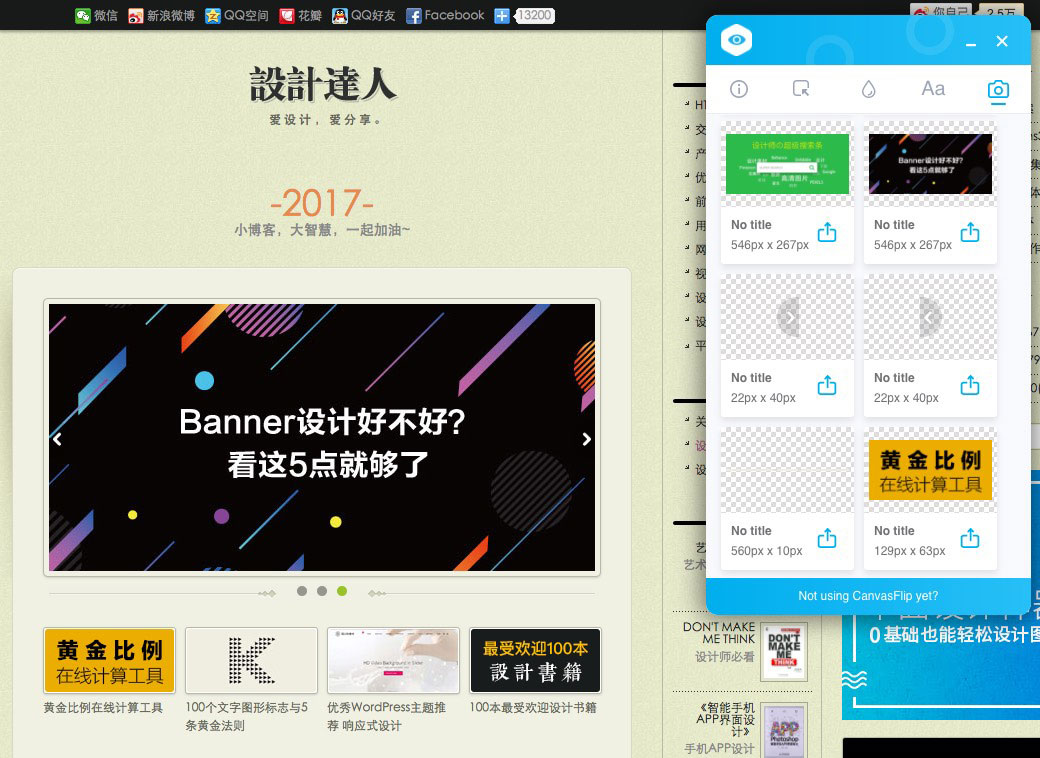Select the second gray carousel dot

tap(322, 591)
